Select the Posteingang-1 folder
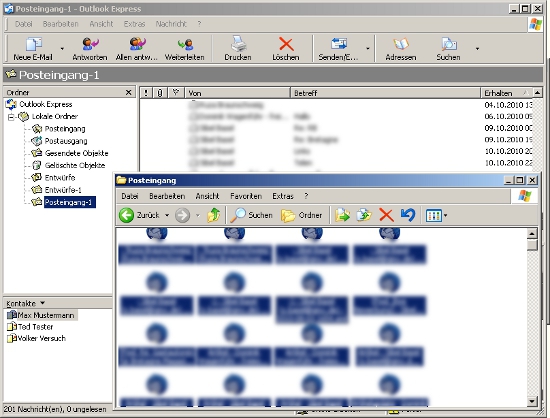The image size is (550, 418). click(x=69, y=202)
